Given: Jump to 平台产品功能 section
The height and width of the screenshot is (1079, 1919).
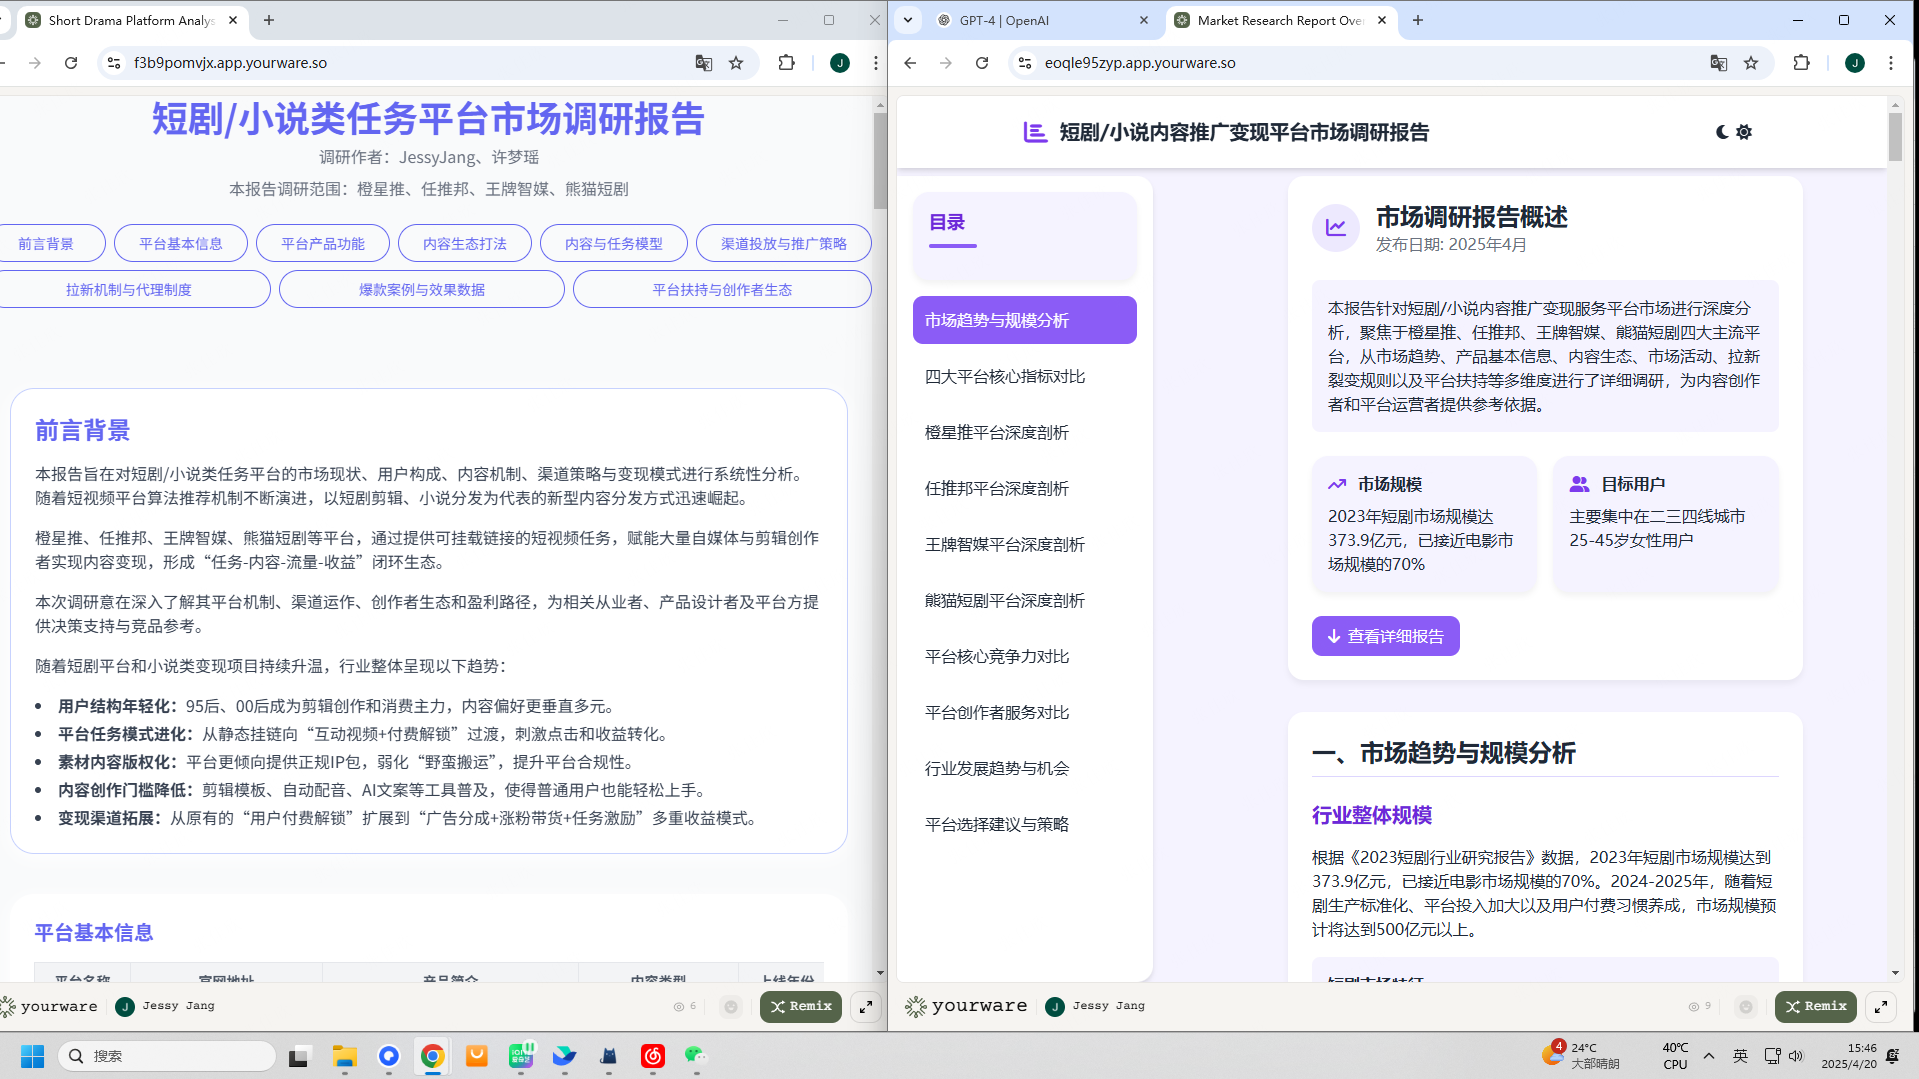Looking at the screenshot, I should point(323,243).
